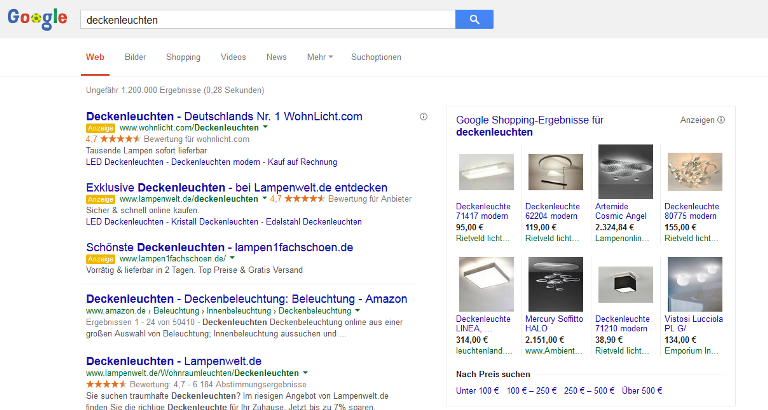Click the Deckenleuchte LINEA product image

[486, 284]
